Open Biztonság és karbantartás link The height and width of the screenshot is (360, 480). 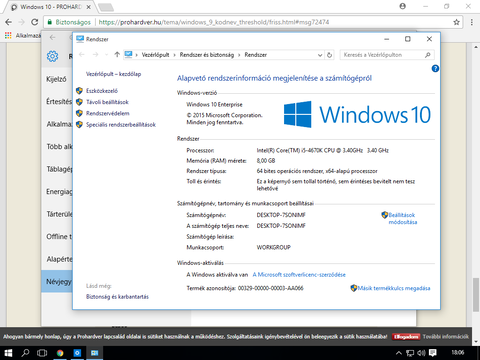tap(117, 297)
